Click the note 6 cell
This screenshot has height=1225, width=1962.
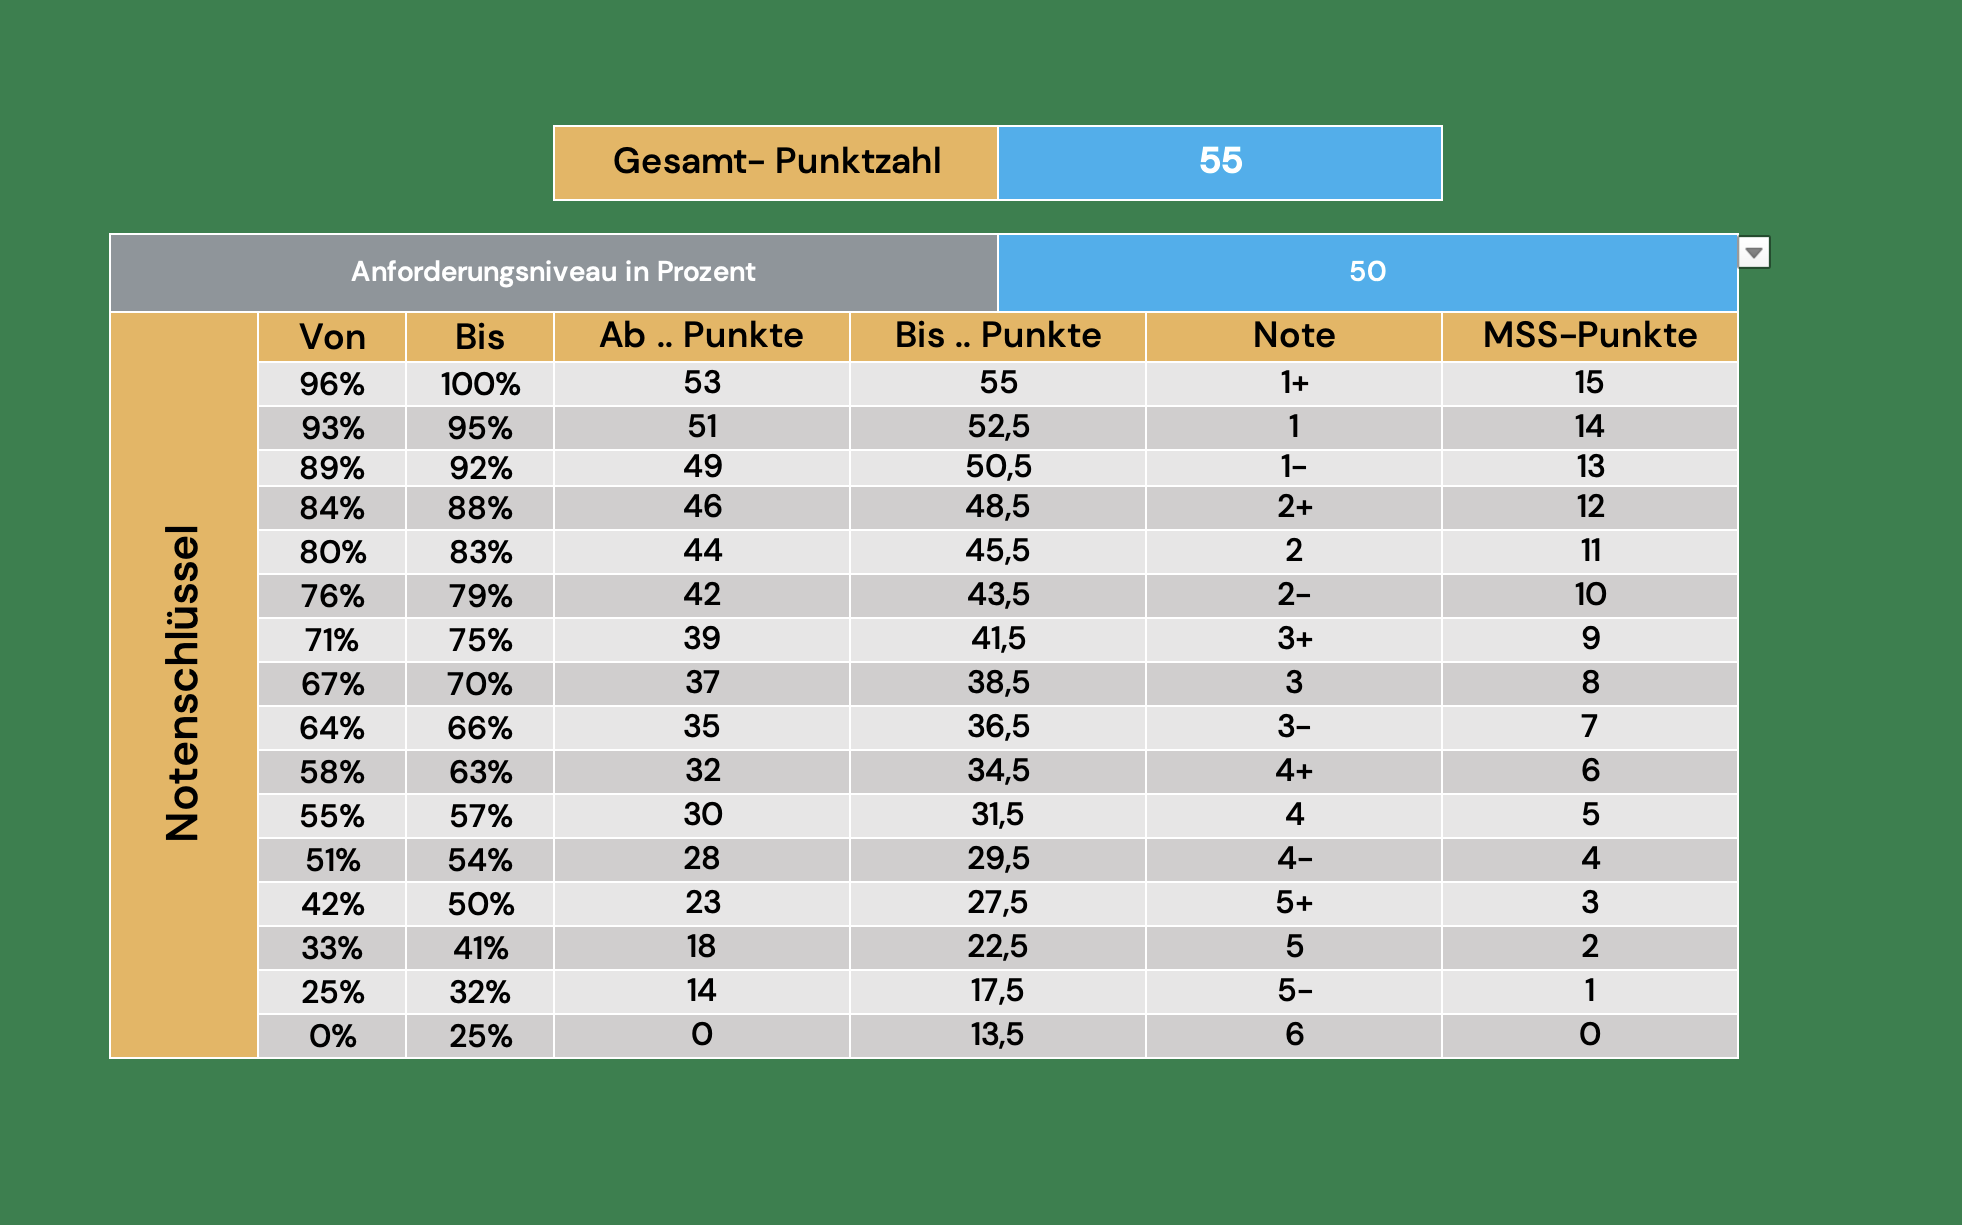[x=1293, y=1035]
